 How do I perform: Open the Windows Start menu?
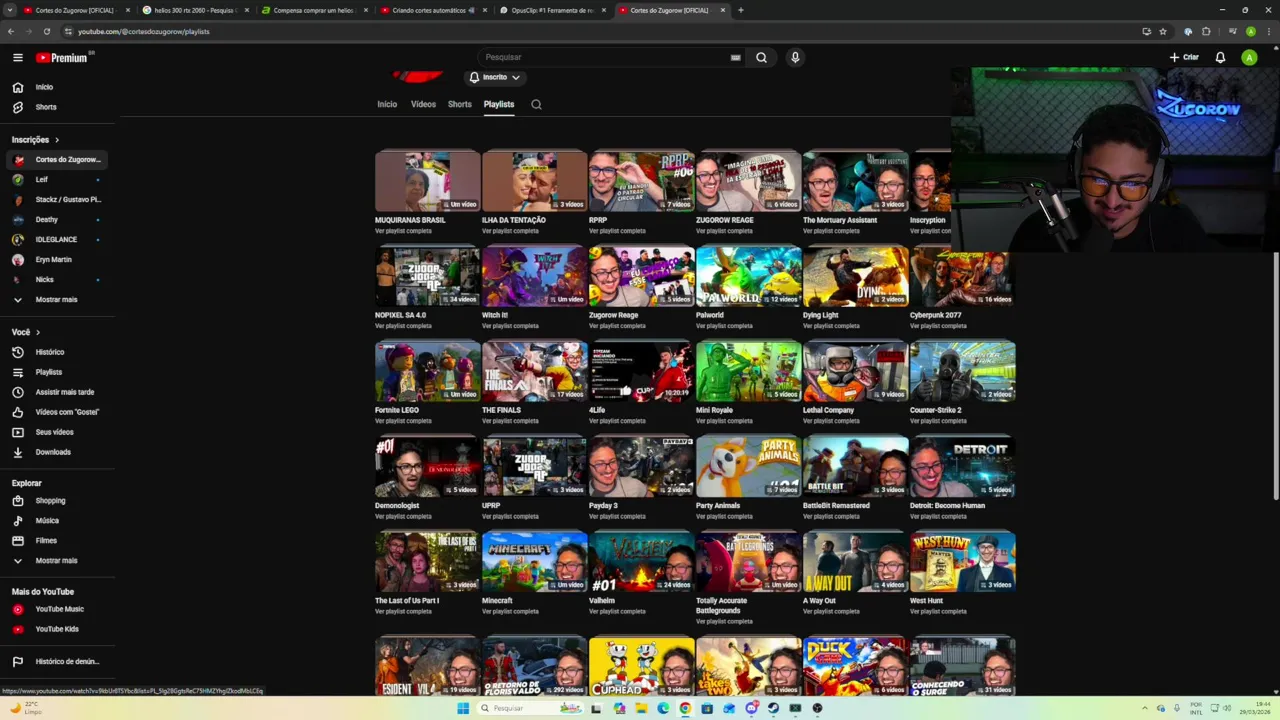tap(463, 708)
